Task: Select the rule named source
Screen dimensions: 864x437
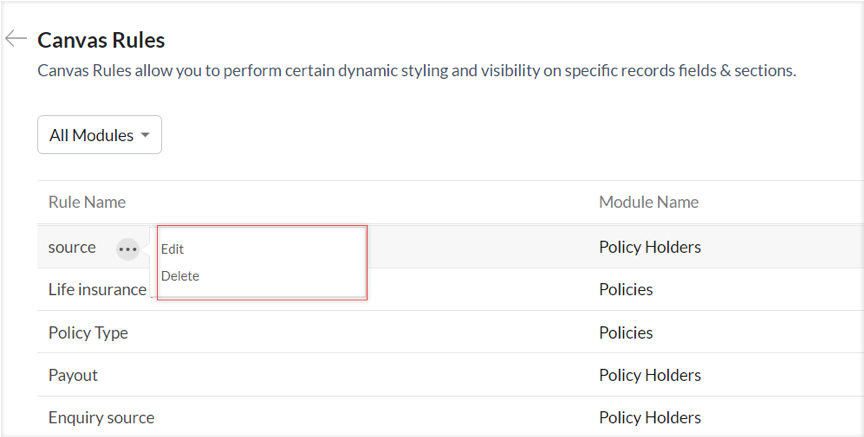Action: pos(72,247)
